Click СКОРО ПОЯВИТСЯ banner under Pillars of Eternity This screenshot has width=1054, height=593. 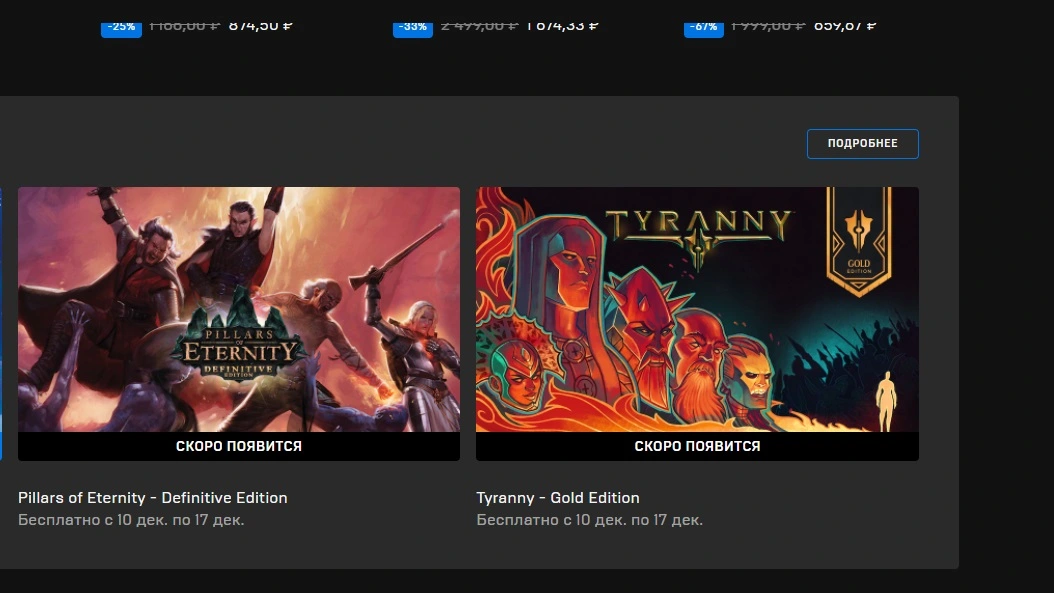pyautogui.click(x=239, y=446)
